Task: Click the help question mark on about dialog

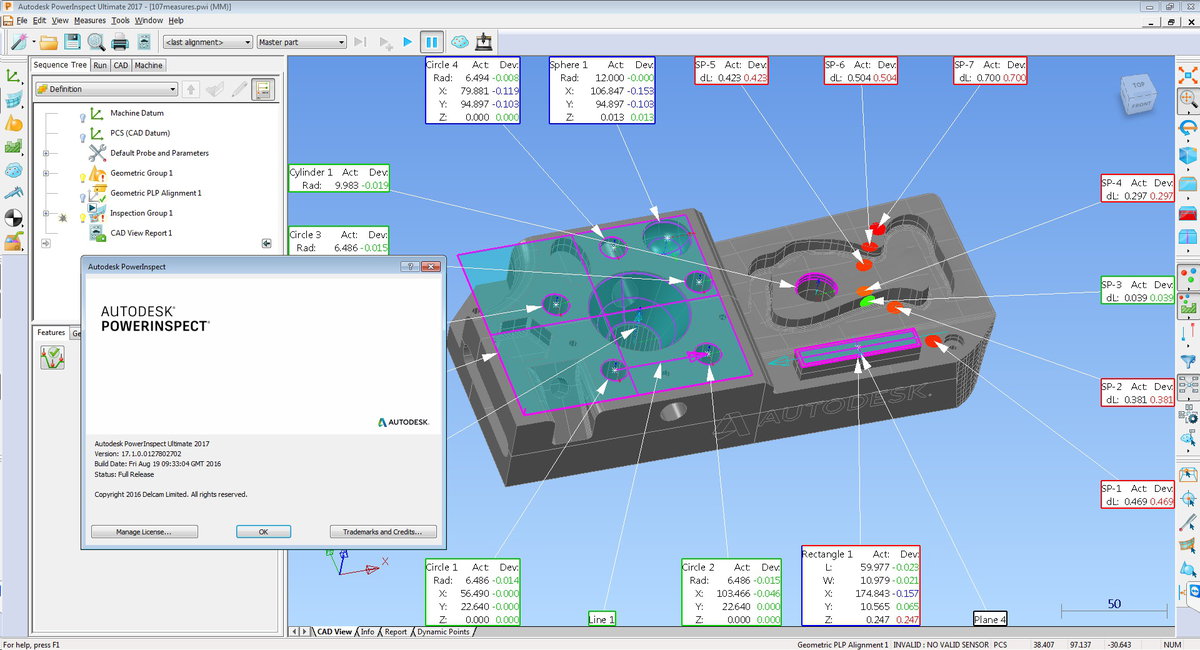Action: pos(409,267)
